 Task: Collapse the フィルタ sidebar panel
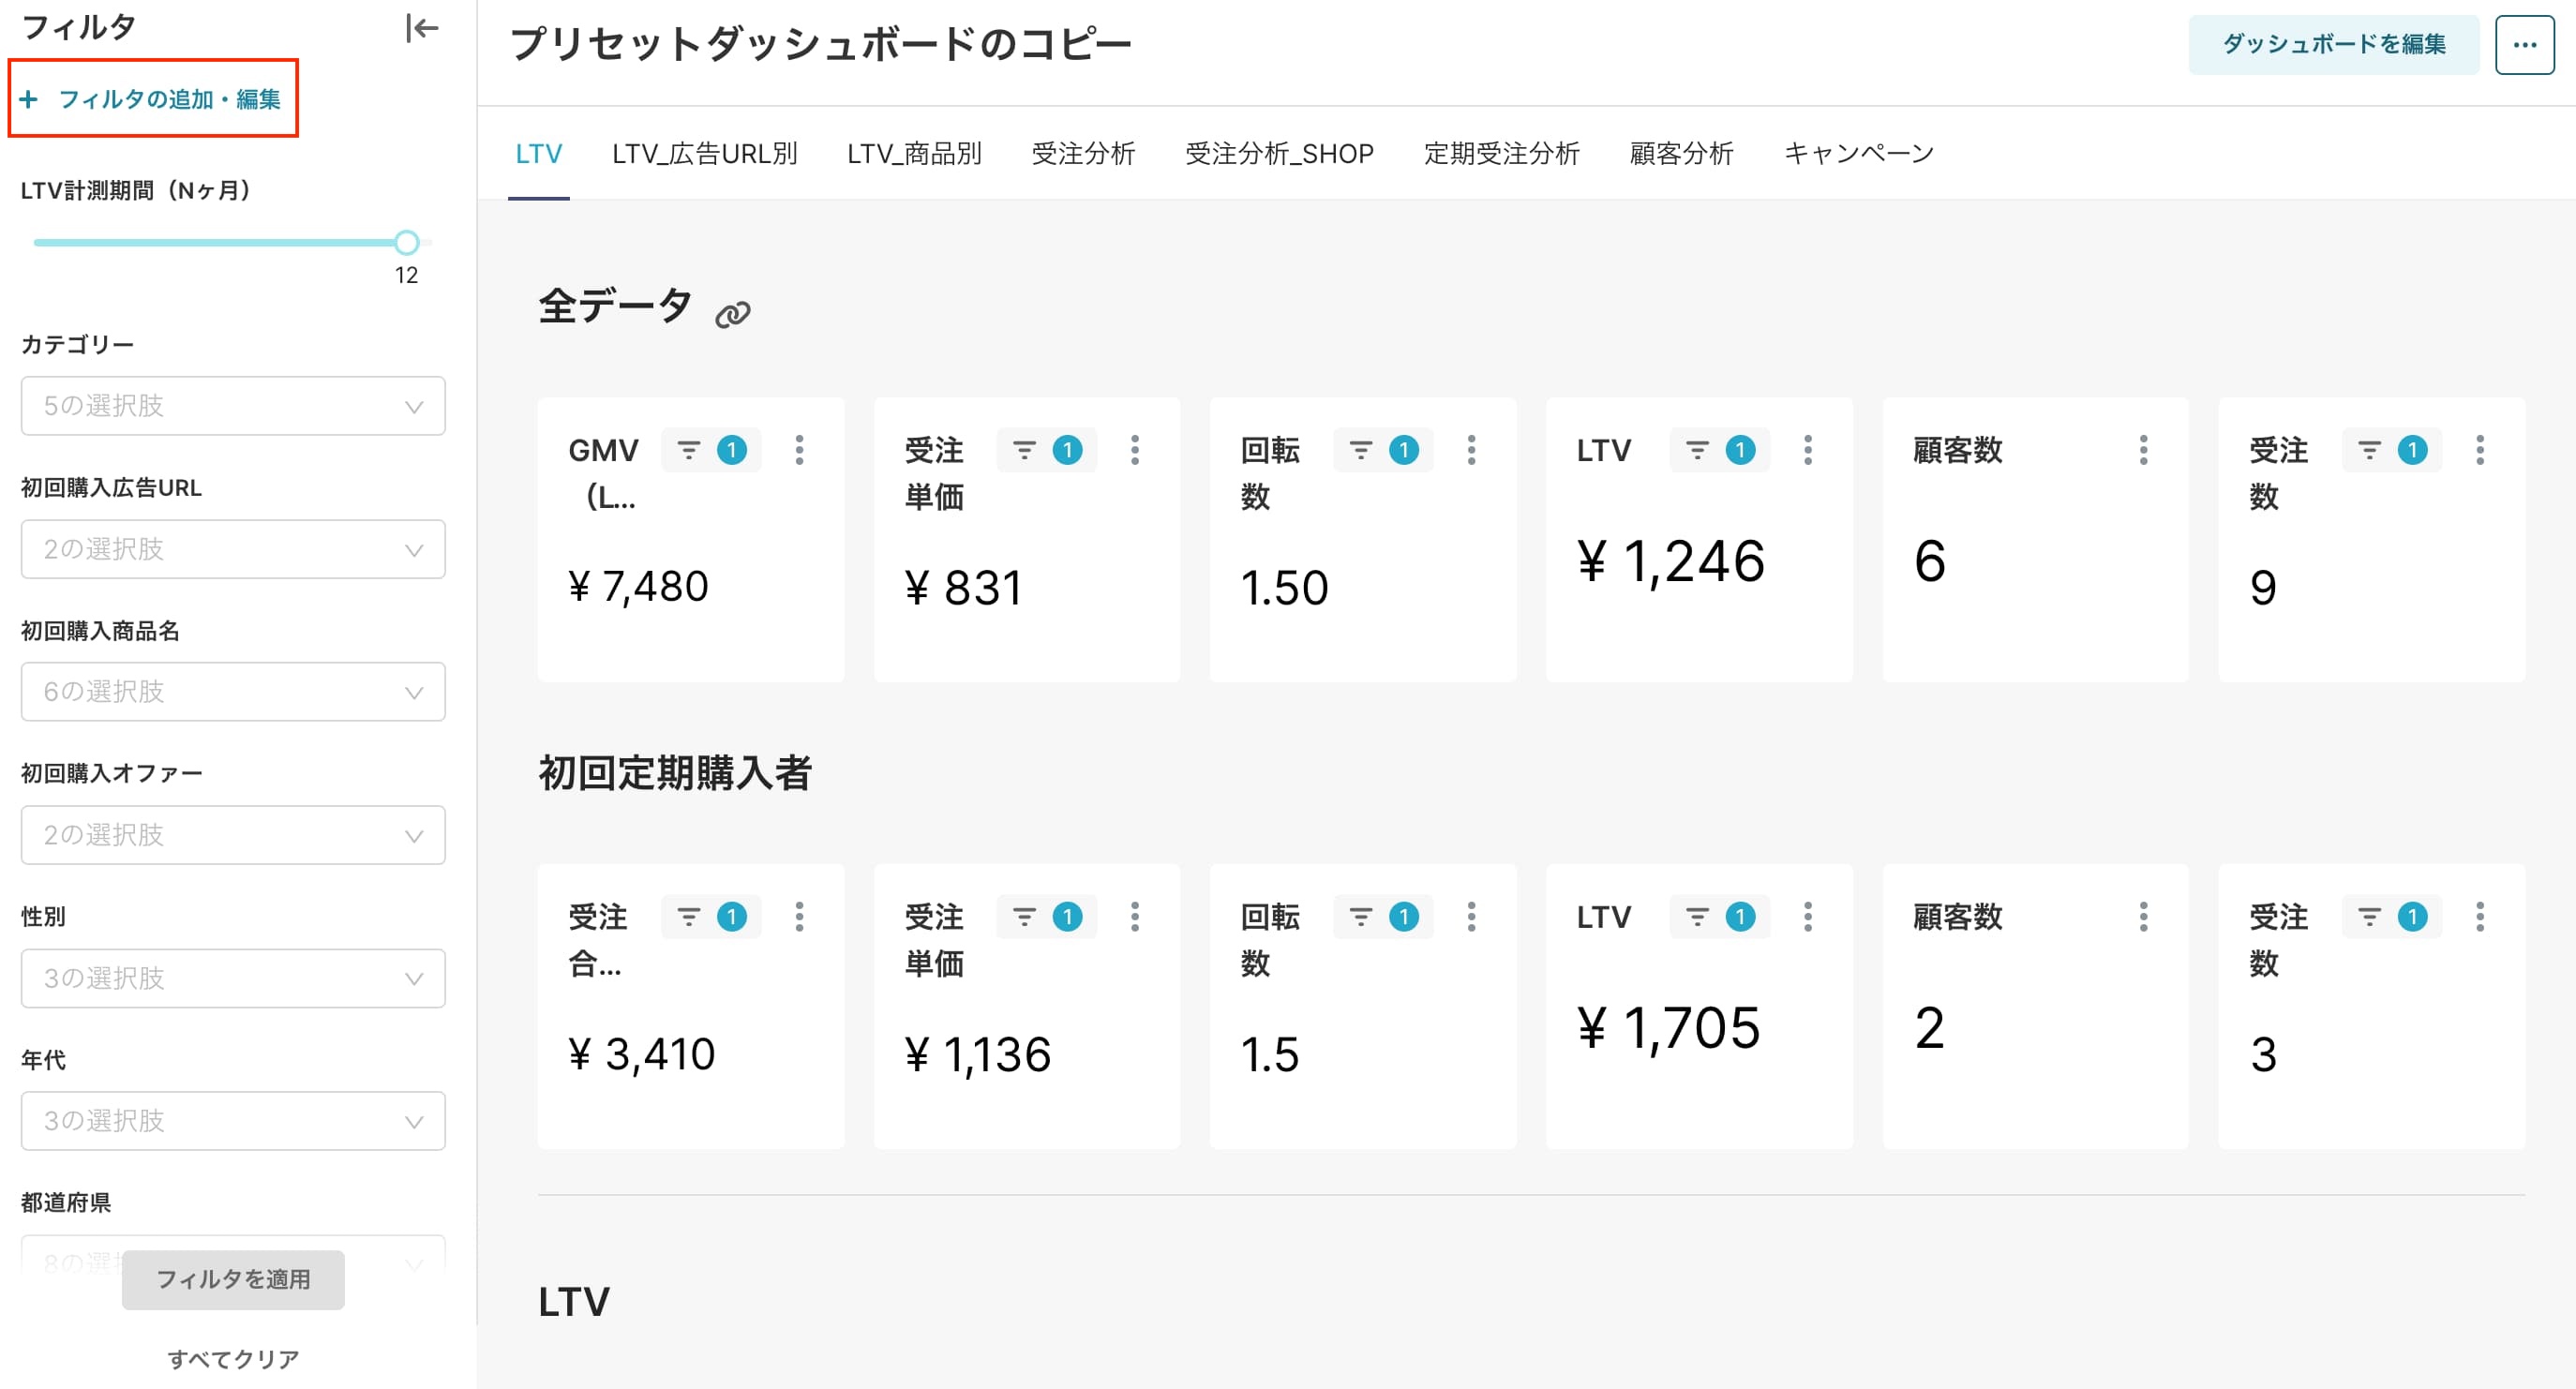point(421,28)
